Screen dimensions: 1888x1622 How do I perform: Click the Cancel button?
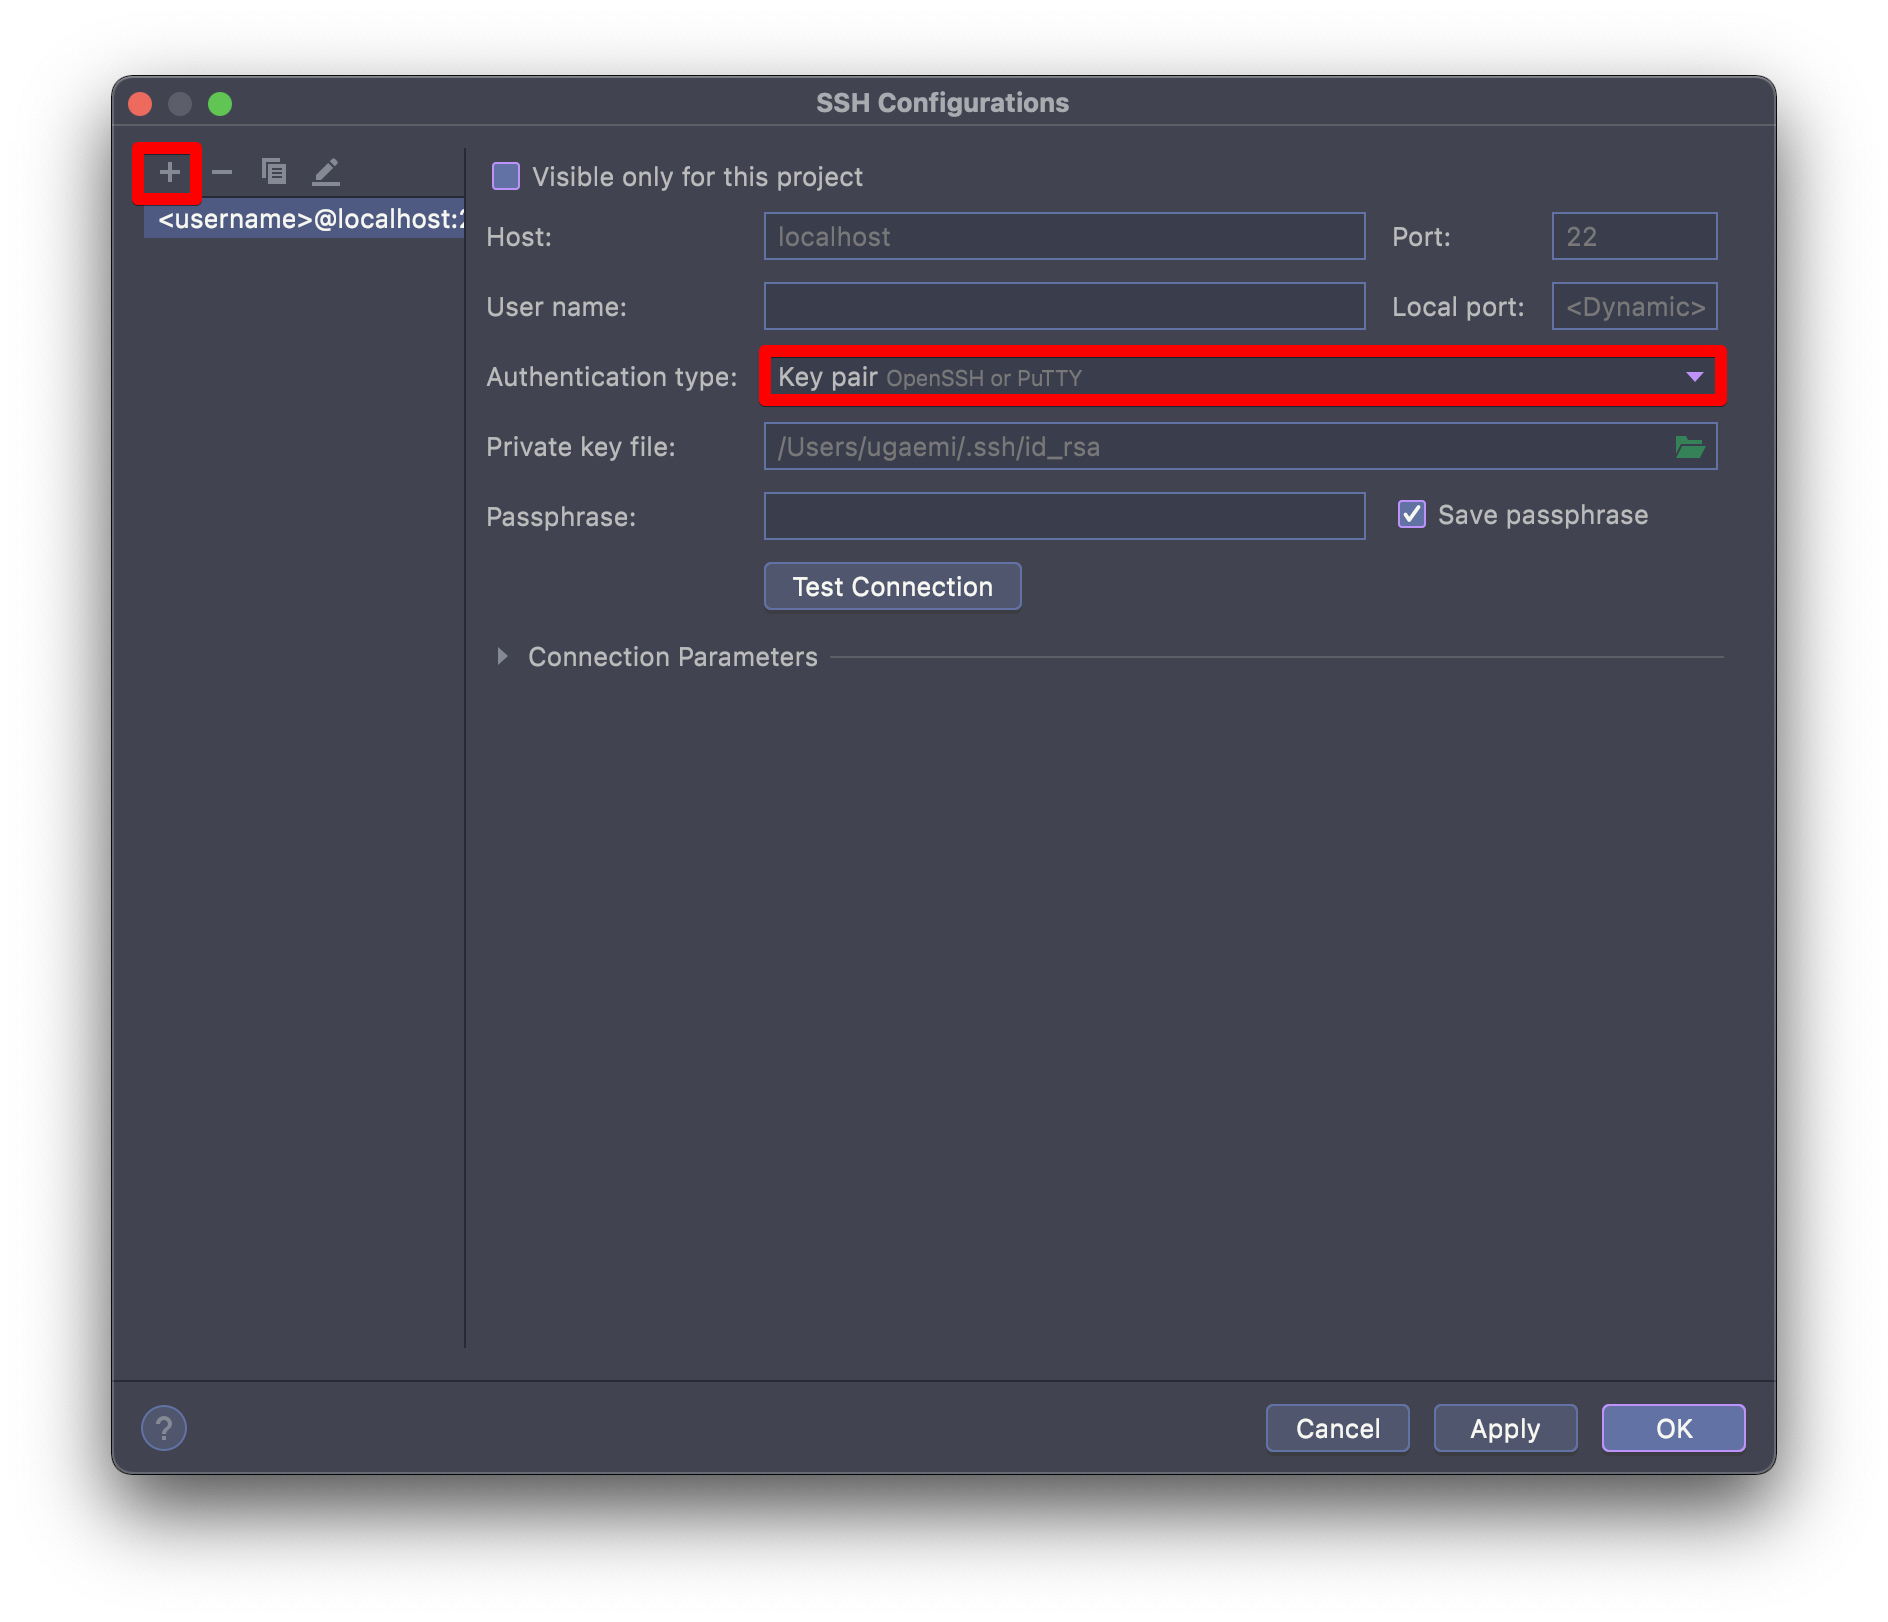click(x=1337, y=1428)
